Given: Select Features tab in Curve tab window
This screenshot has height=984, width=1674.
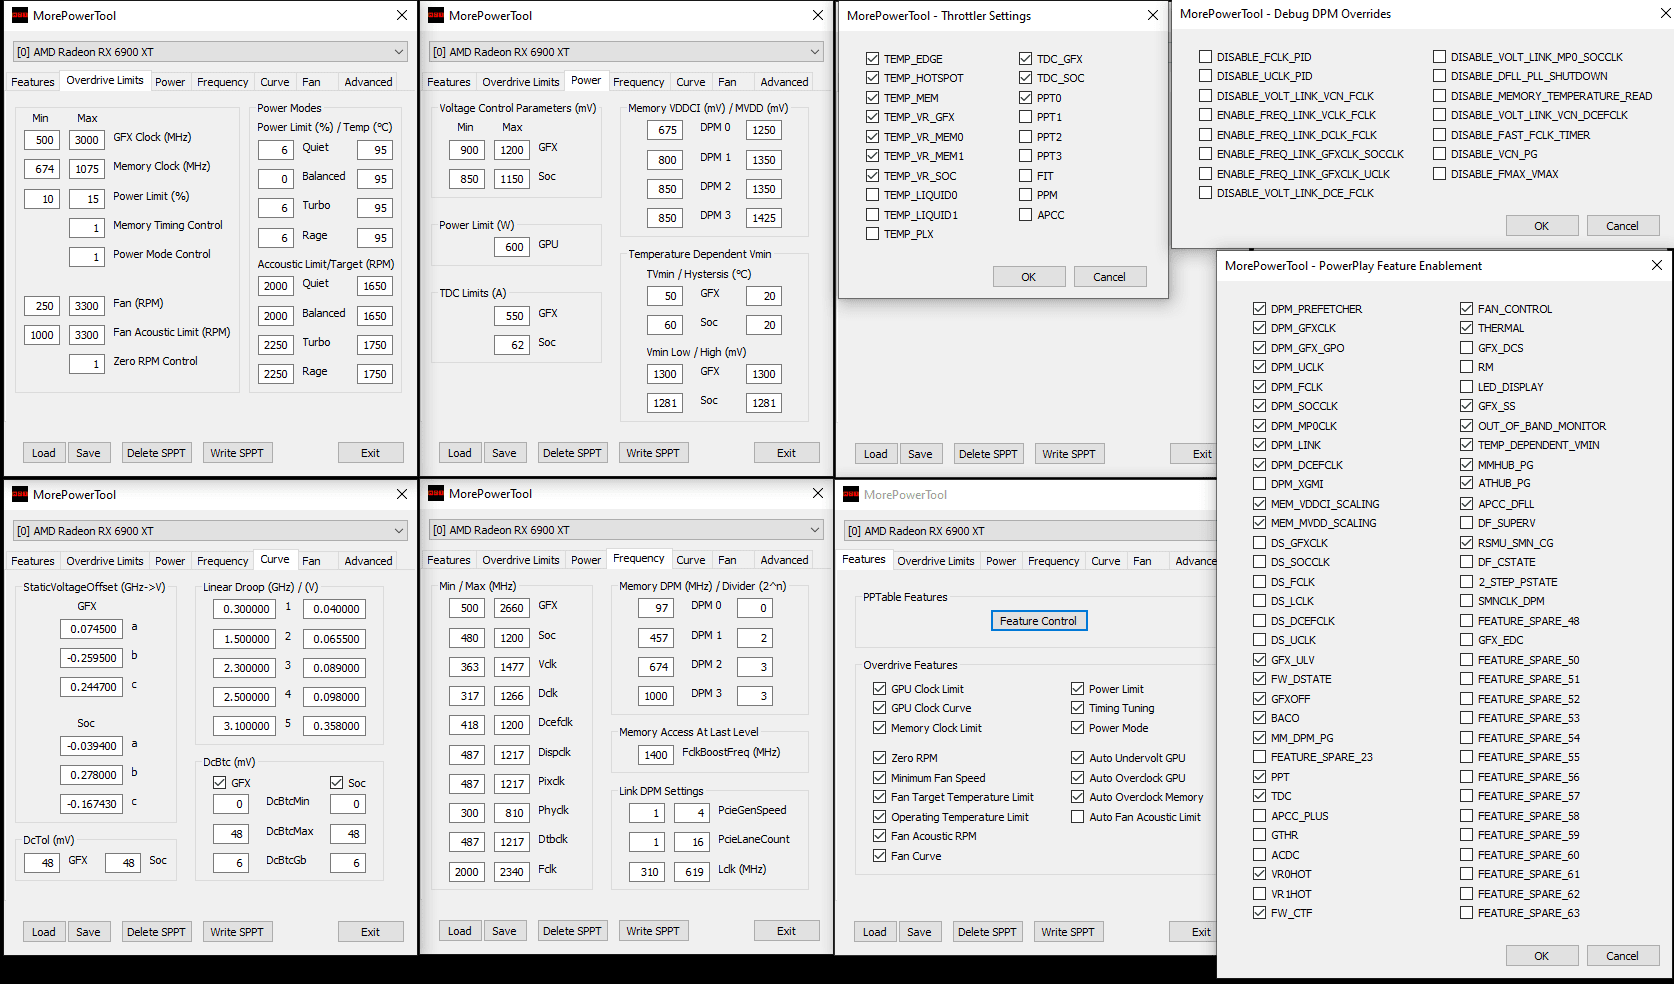Looking at the screenshot, I should point(32,561).
